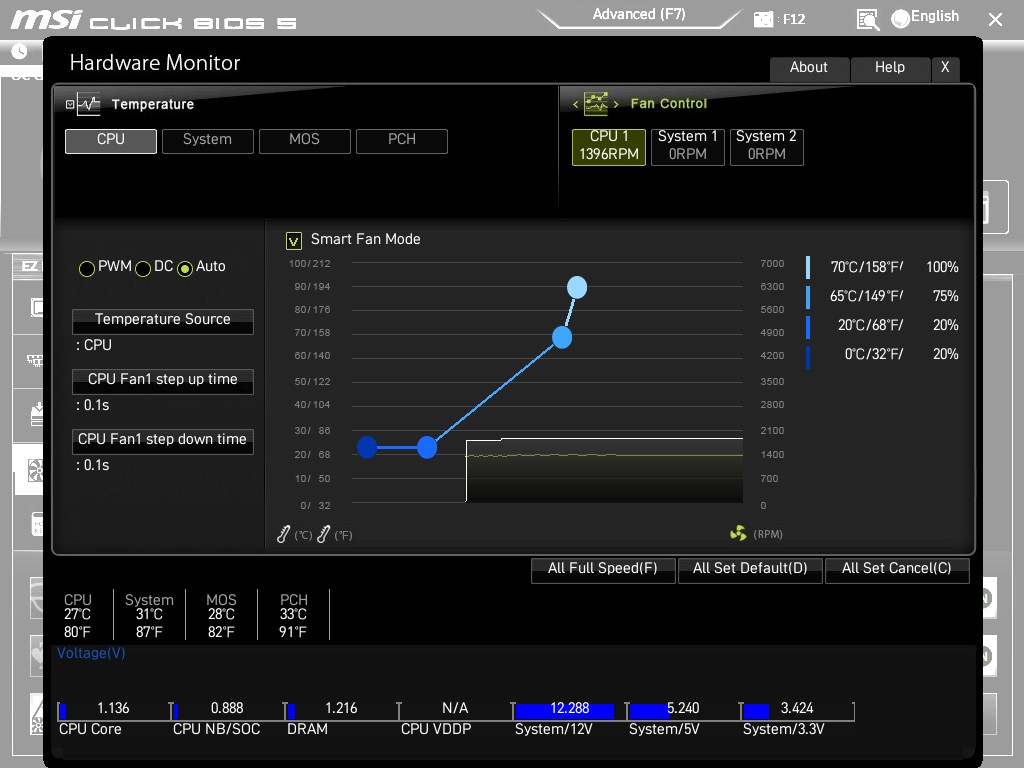Screen dimensions: 1024x768
Task: Click the MSI Click BIOS 5 logo
Action: [153, 20]
